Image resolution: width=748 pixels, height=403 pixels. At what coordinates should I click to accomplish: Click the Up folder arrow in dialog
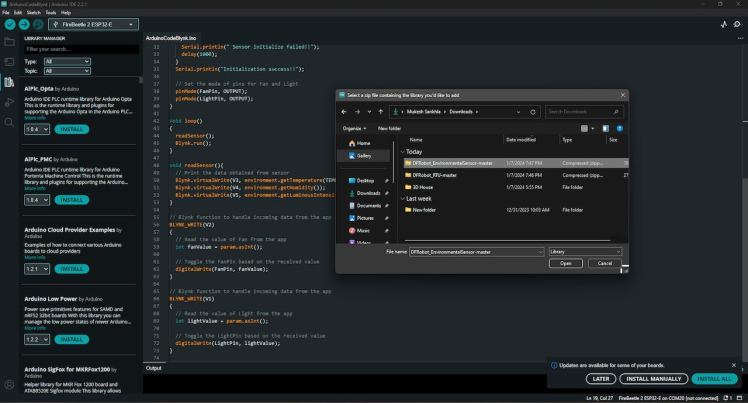[382, 112]
